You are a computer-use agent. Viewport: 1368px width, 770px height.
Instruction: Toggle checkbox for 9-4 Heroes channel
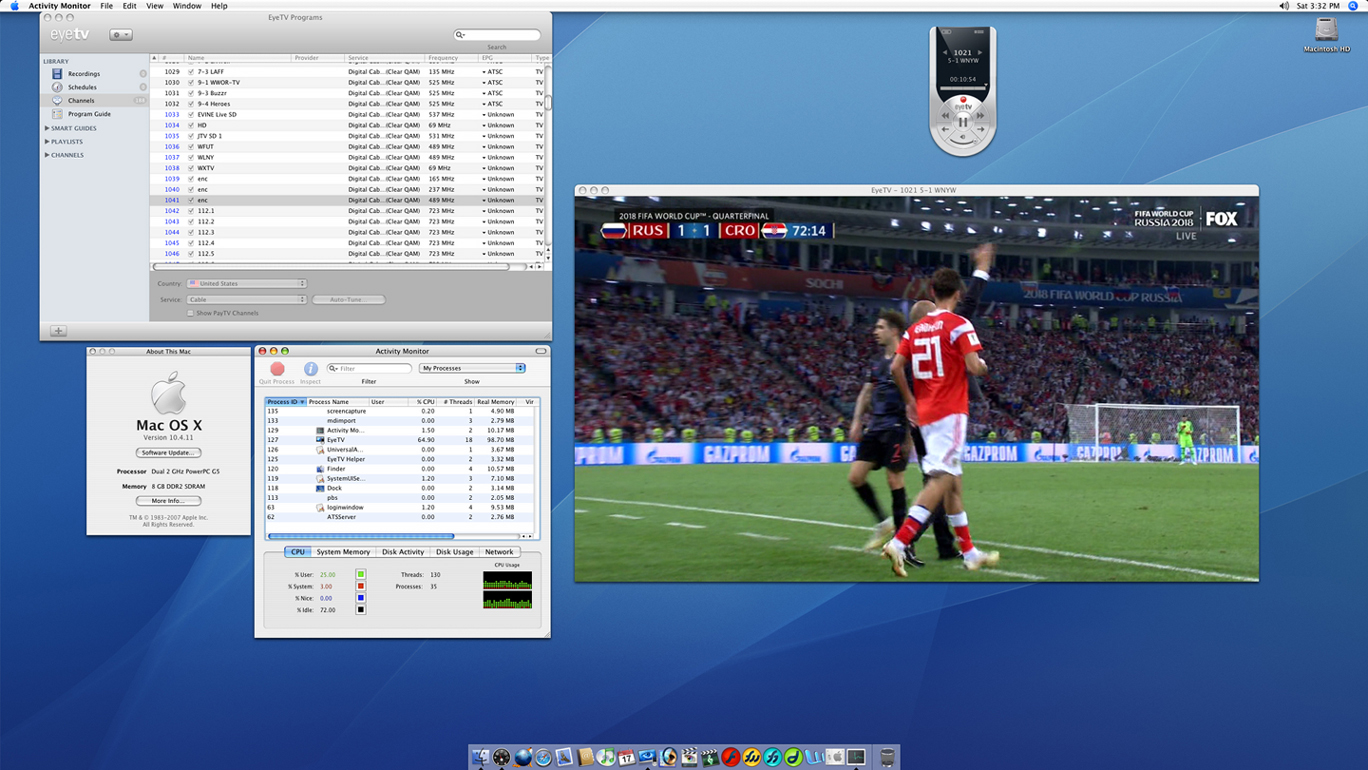pos(191,104)
